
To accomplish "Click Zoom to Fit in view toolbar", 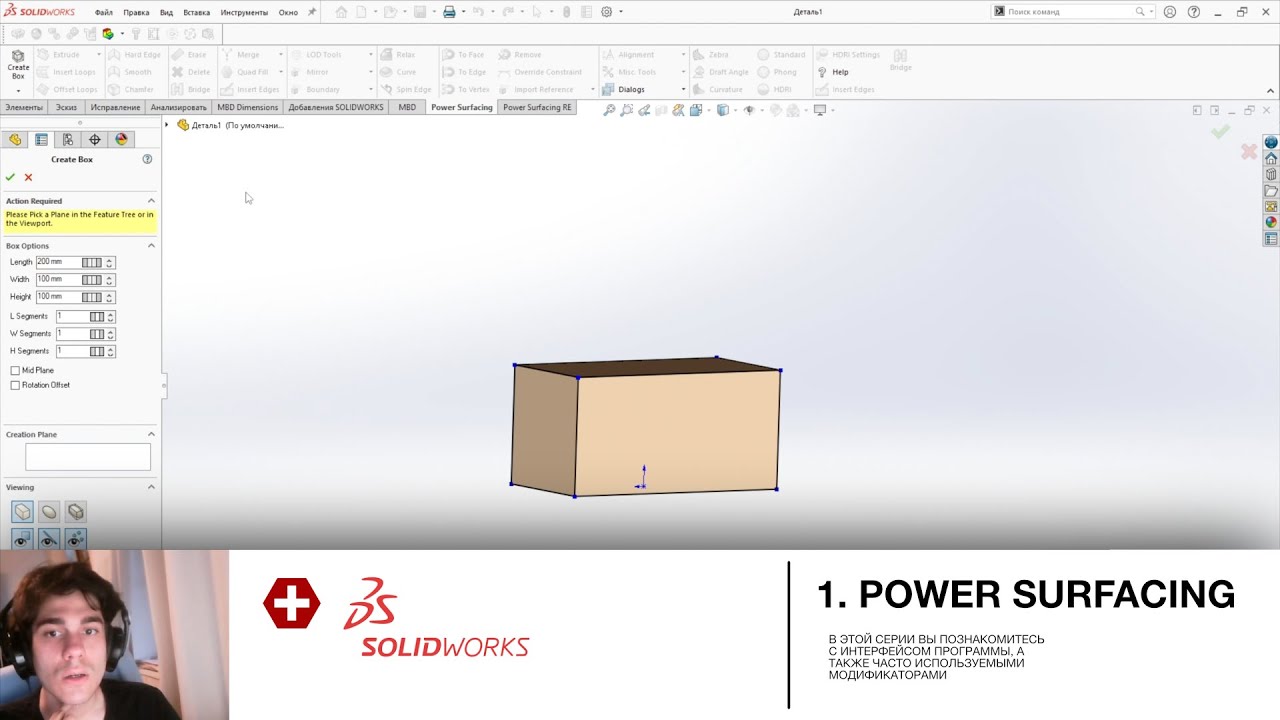I will pyautogui.click(x=609, y=110).
